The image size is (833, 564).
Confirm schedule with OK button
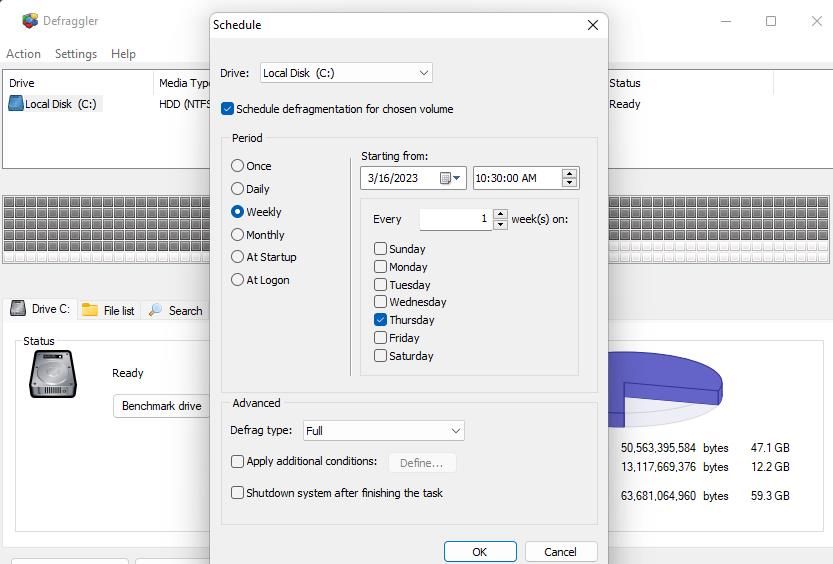pos(480,552)
